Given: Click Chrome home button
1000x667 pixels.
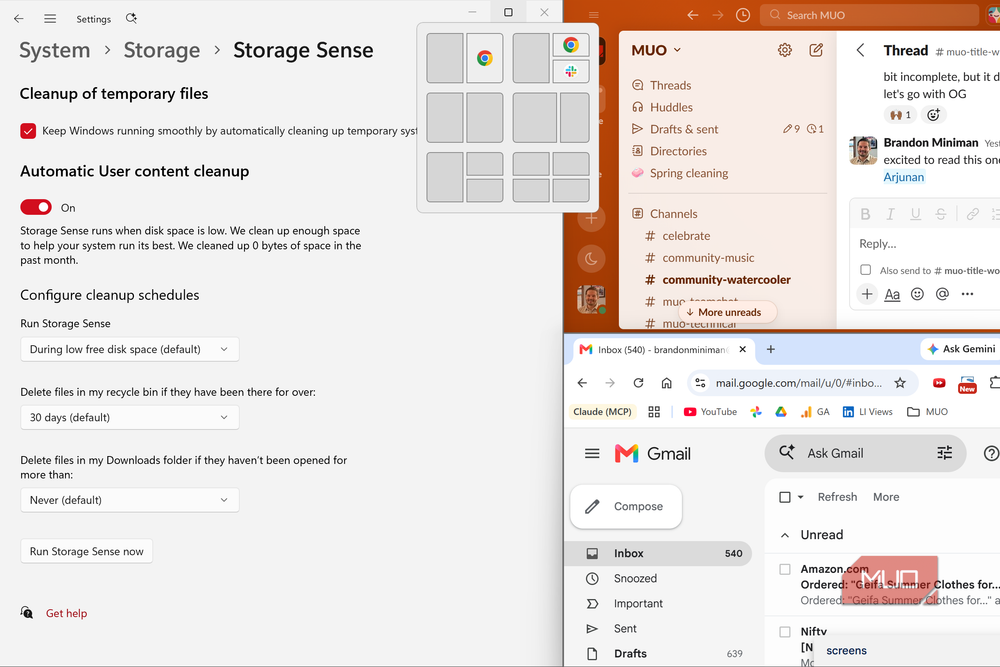Looking at the screenshot, I should (666, 383).
